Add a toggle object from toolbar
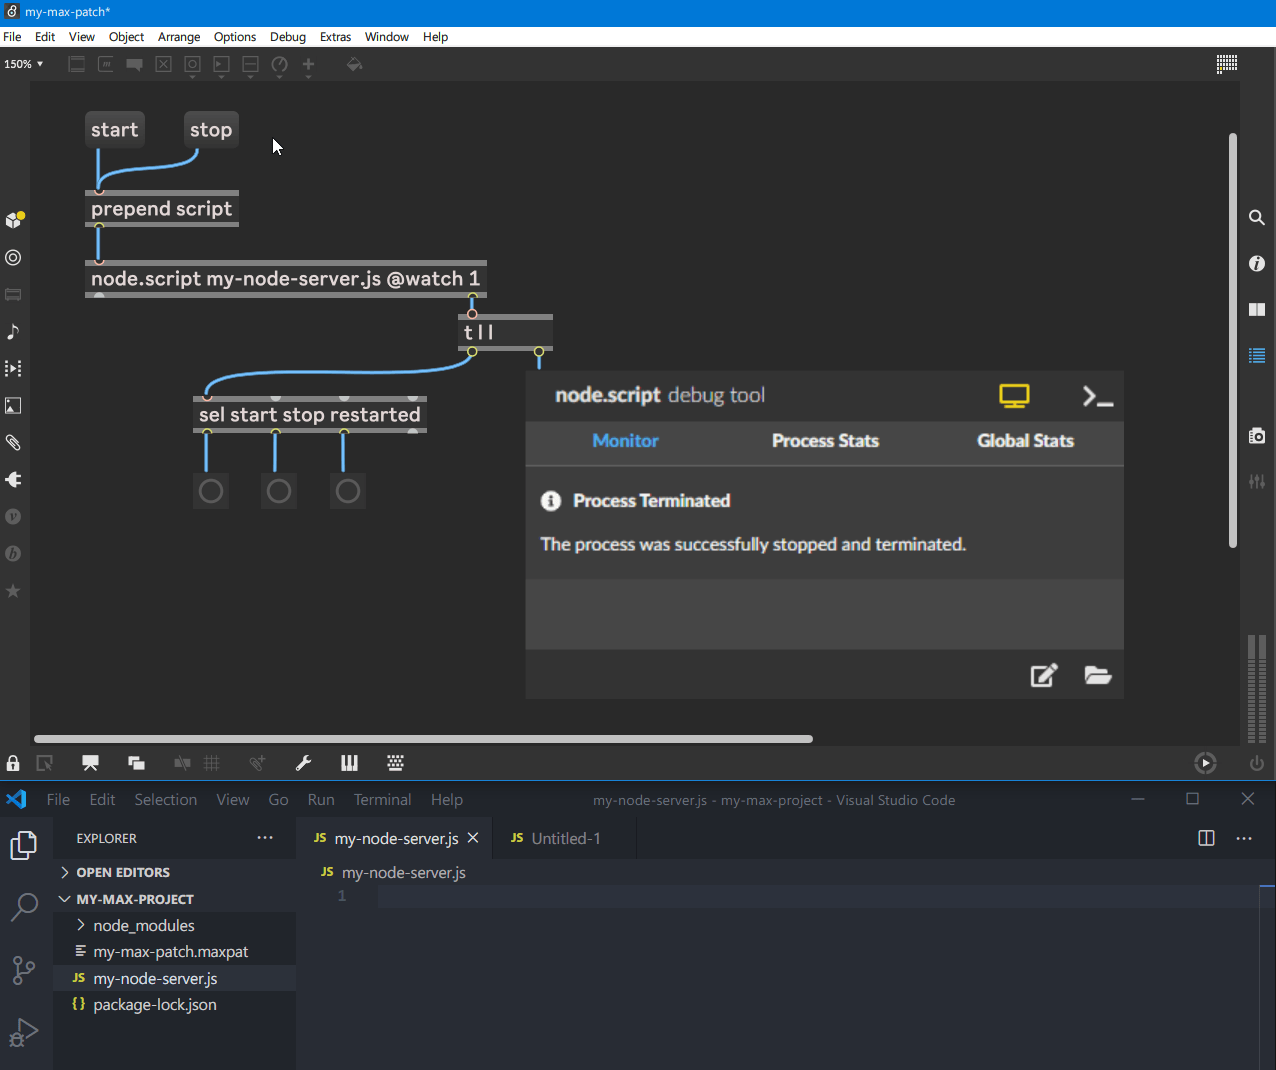Screen dimensions: 1276x1070 (163, 64)
